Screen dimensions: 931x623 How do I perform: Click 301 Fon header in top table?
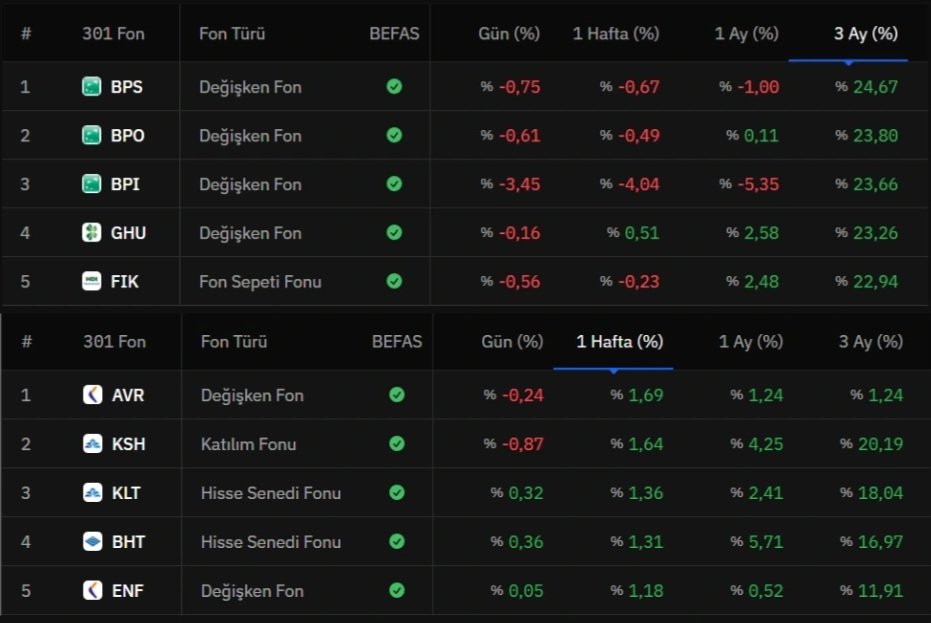click(113, 34)
